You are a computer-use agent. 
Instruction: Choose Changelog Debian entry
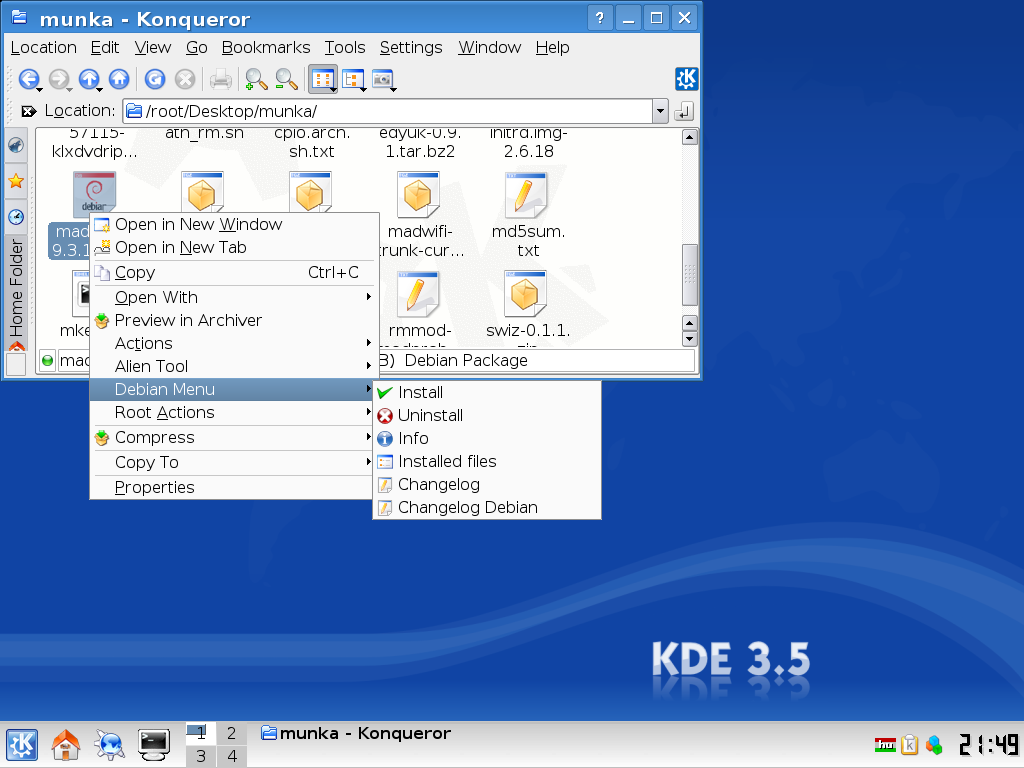click(x=487, y=507)
